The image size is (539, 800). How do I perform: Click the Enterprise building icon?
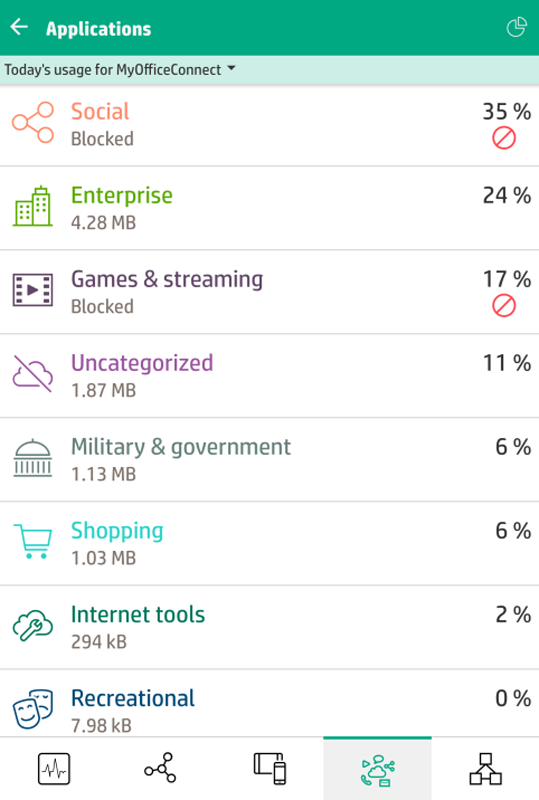(33, 206)
